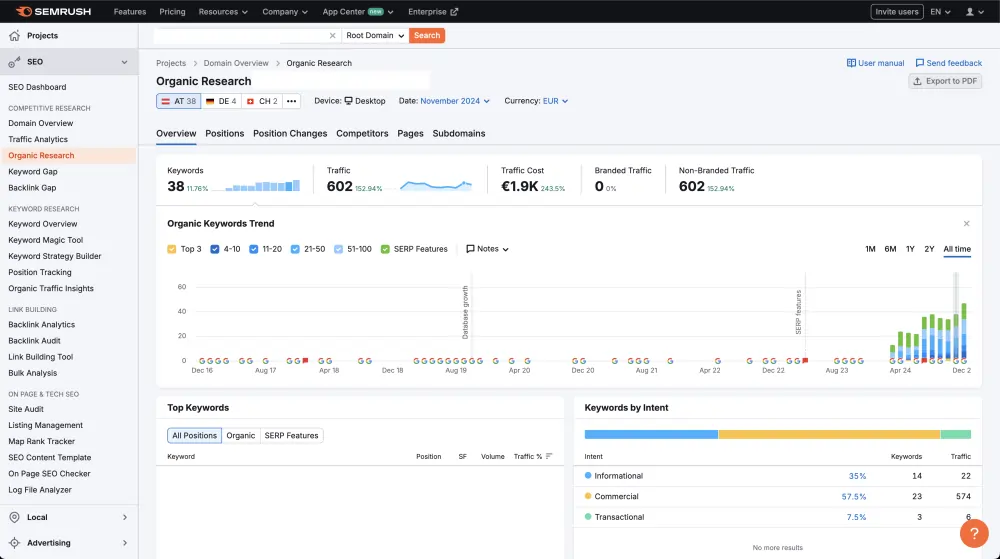Click the Semrush logo icon
The height and width of the screenshot is (559, 1000).
pyautogui.click(x=24, y=12)
